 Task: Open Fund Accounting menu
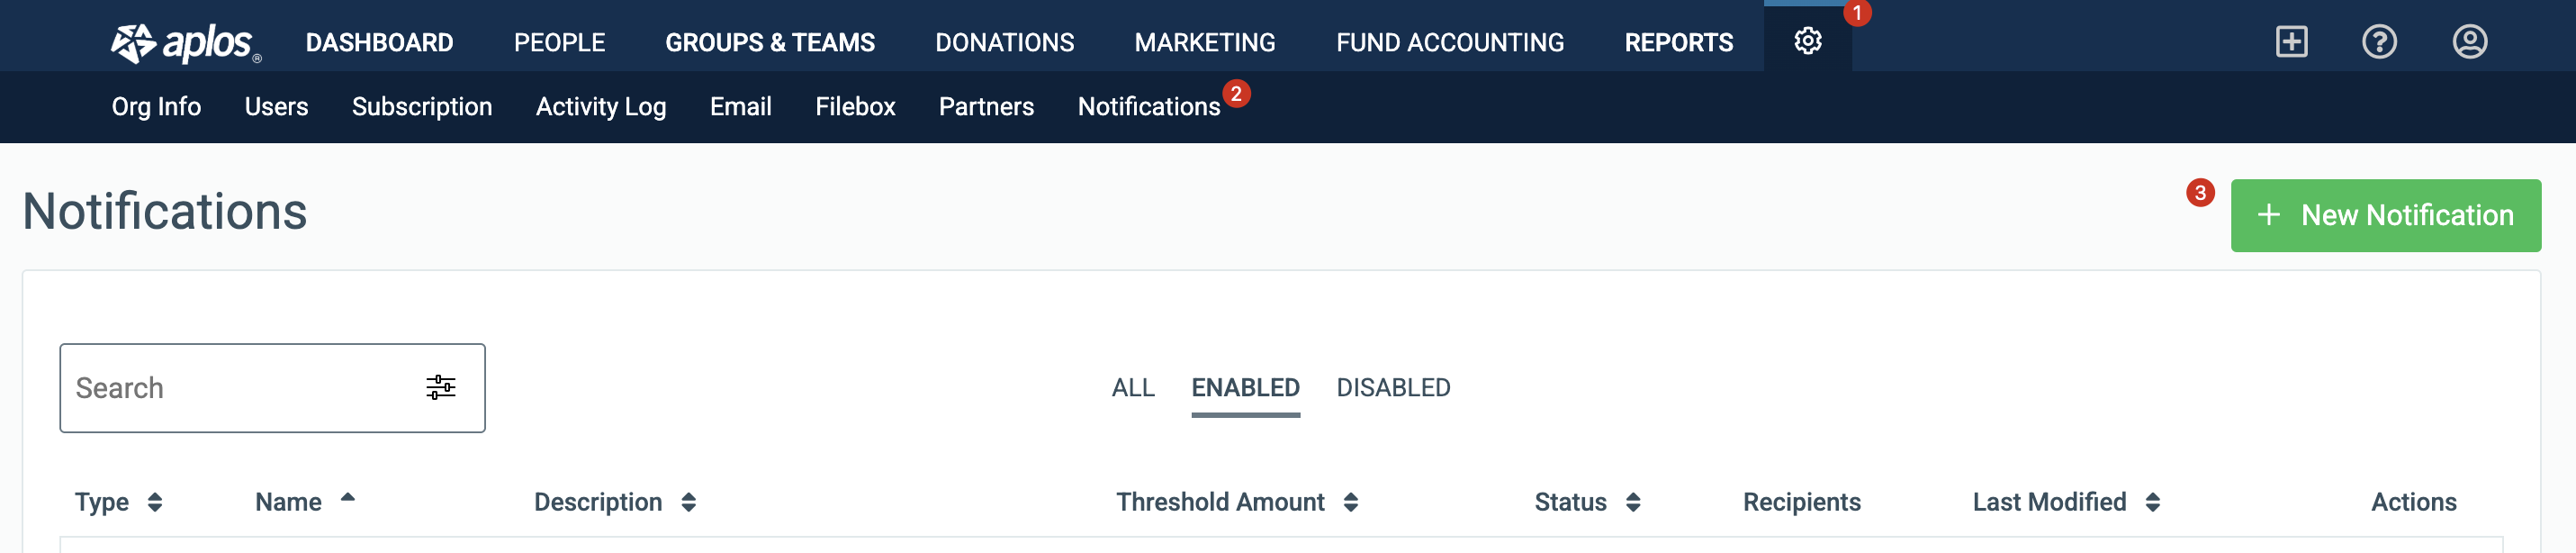pyautogui.click(x=1450, y=42)
